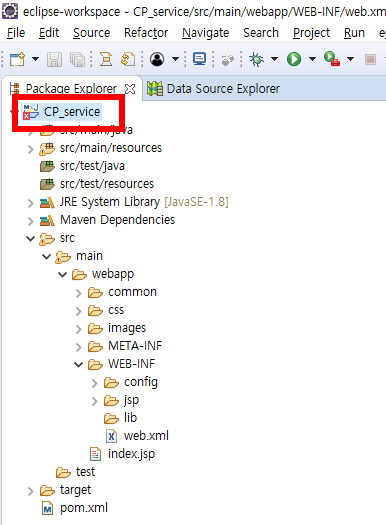Click the grey Stop square icon
386x525 pixels.
370,60
